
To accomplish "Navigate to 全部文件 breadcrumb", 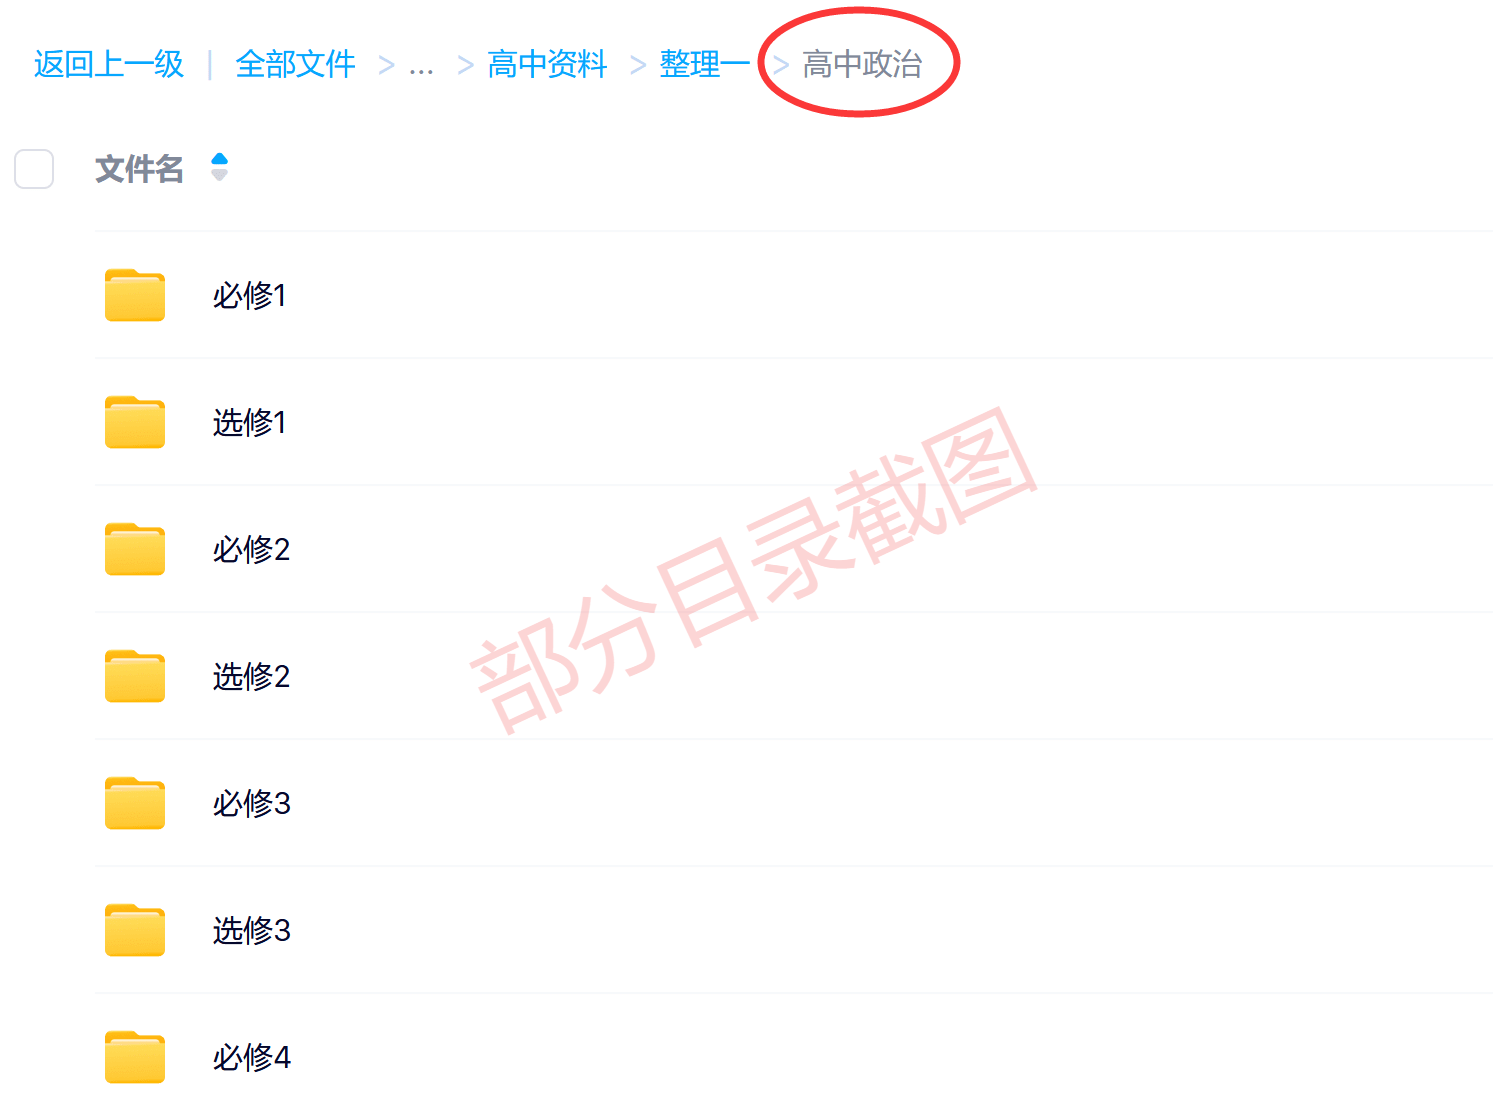I will coord(296,64).
